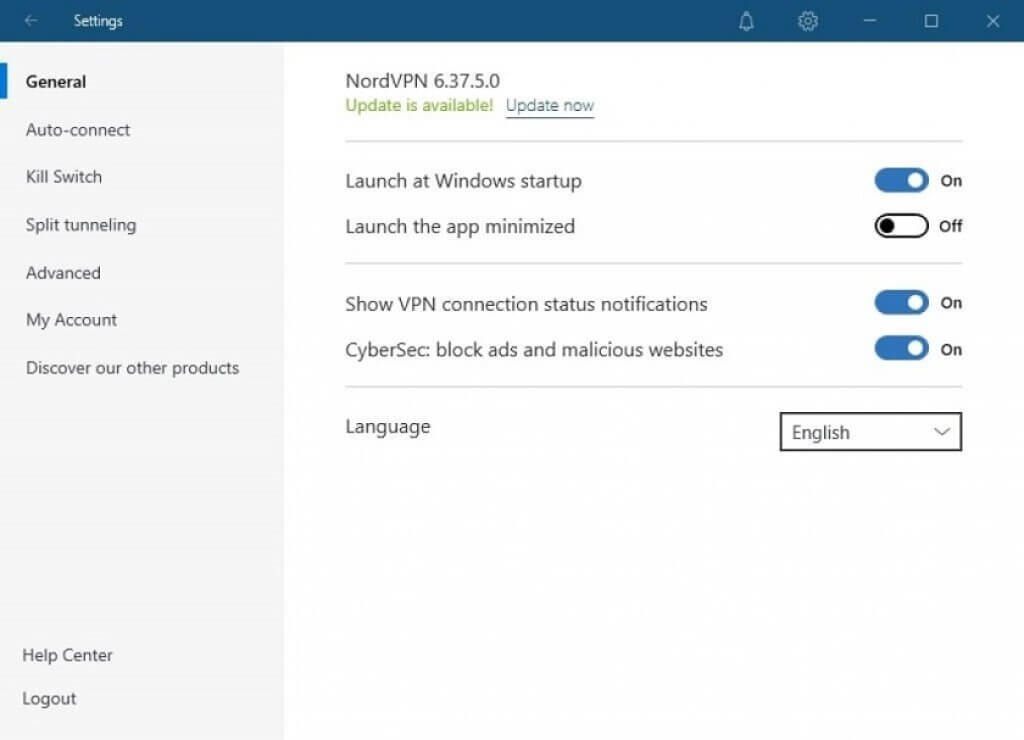Open Discover our other products
Viewport: 1024px width, 740px height.
point(133,368)
